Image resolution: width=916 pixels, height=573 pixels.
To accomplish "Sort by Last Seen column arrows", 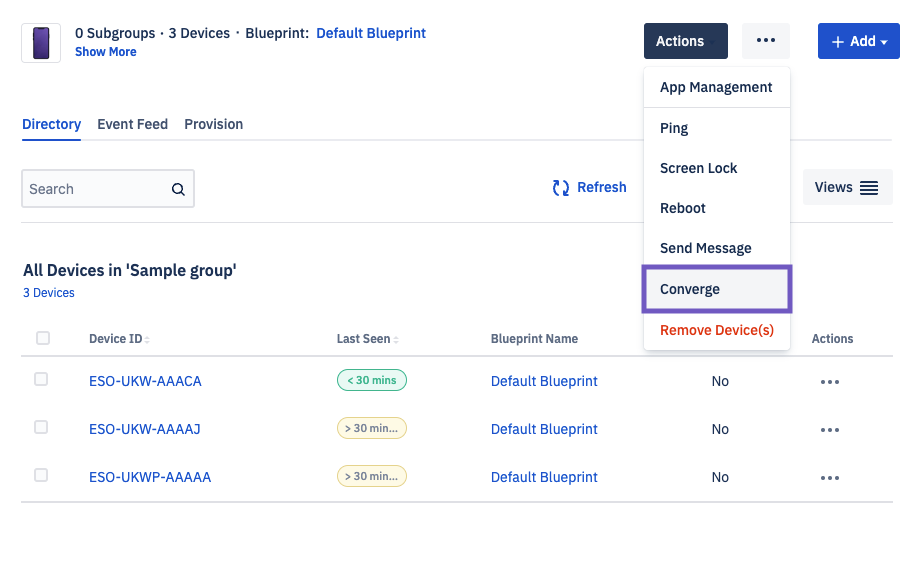I will tap(396, 339).
